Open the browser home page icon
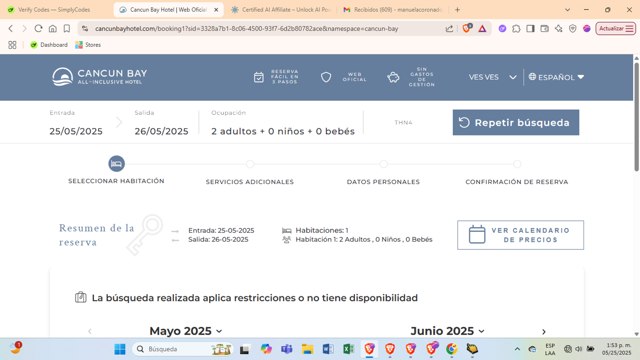 pos(53,29)
